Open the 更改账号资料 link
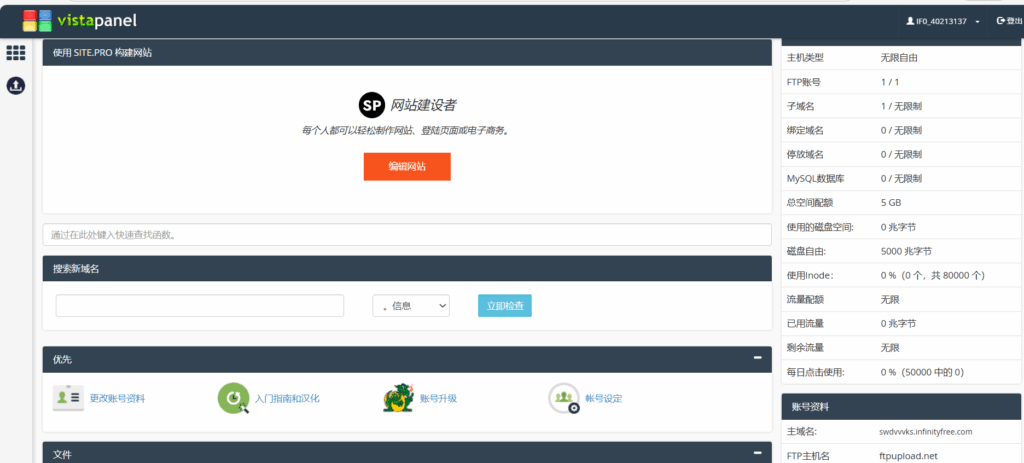 tap(117, 398)
